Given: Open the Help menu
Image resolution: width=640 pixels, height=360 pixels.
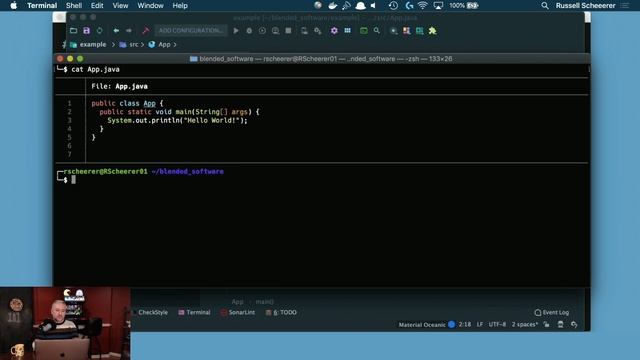Looking at the screenshot, I should (180, 6).
